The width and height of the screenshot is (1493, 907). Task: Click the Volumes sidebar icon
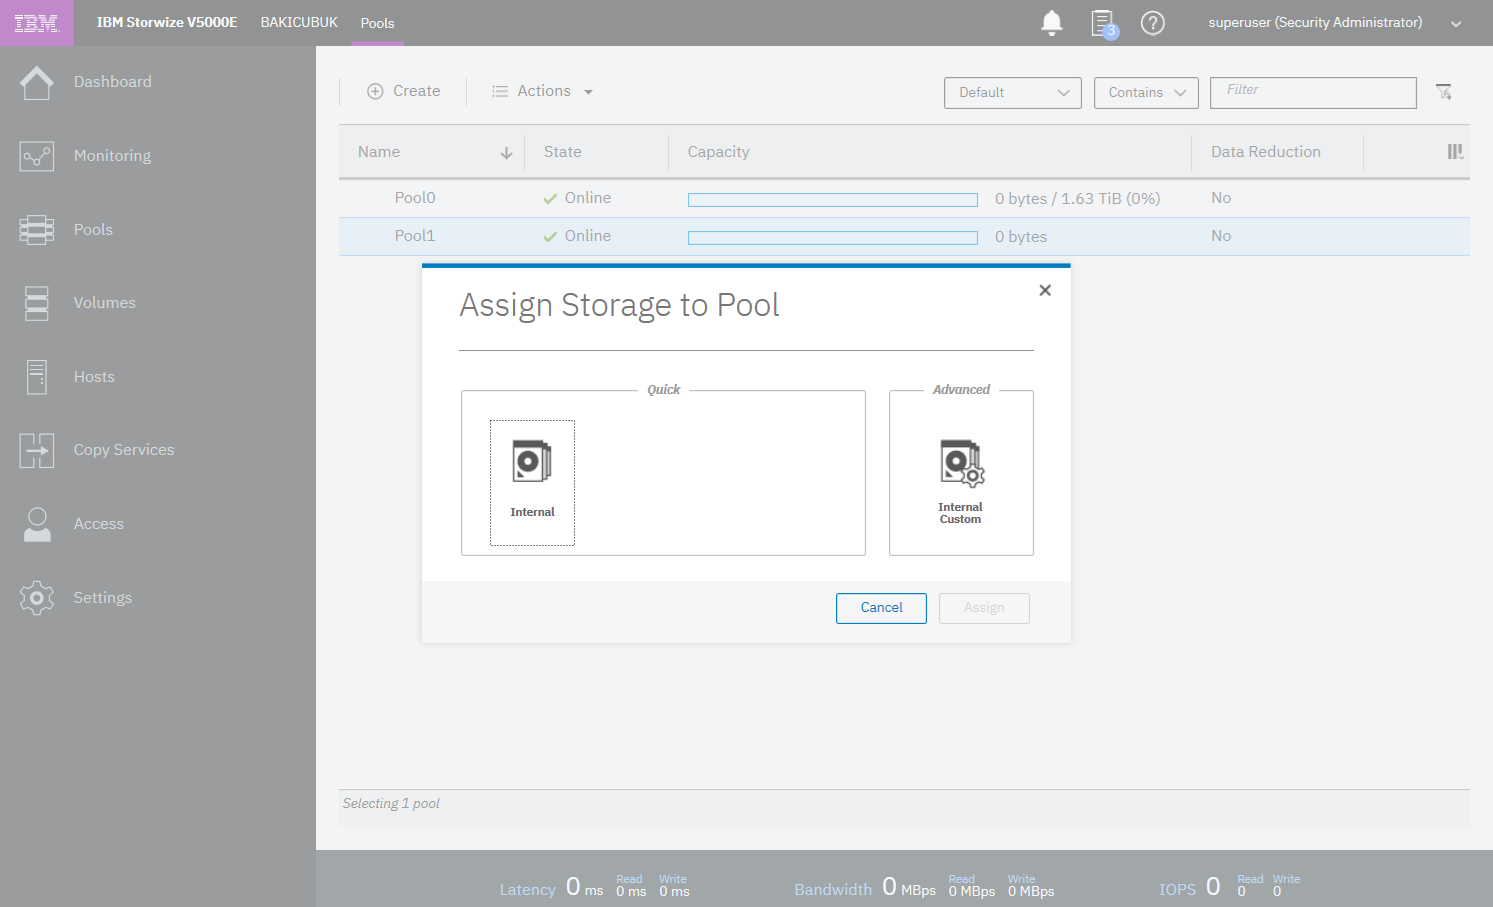[x=37, y=303]
